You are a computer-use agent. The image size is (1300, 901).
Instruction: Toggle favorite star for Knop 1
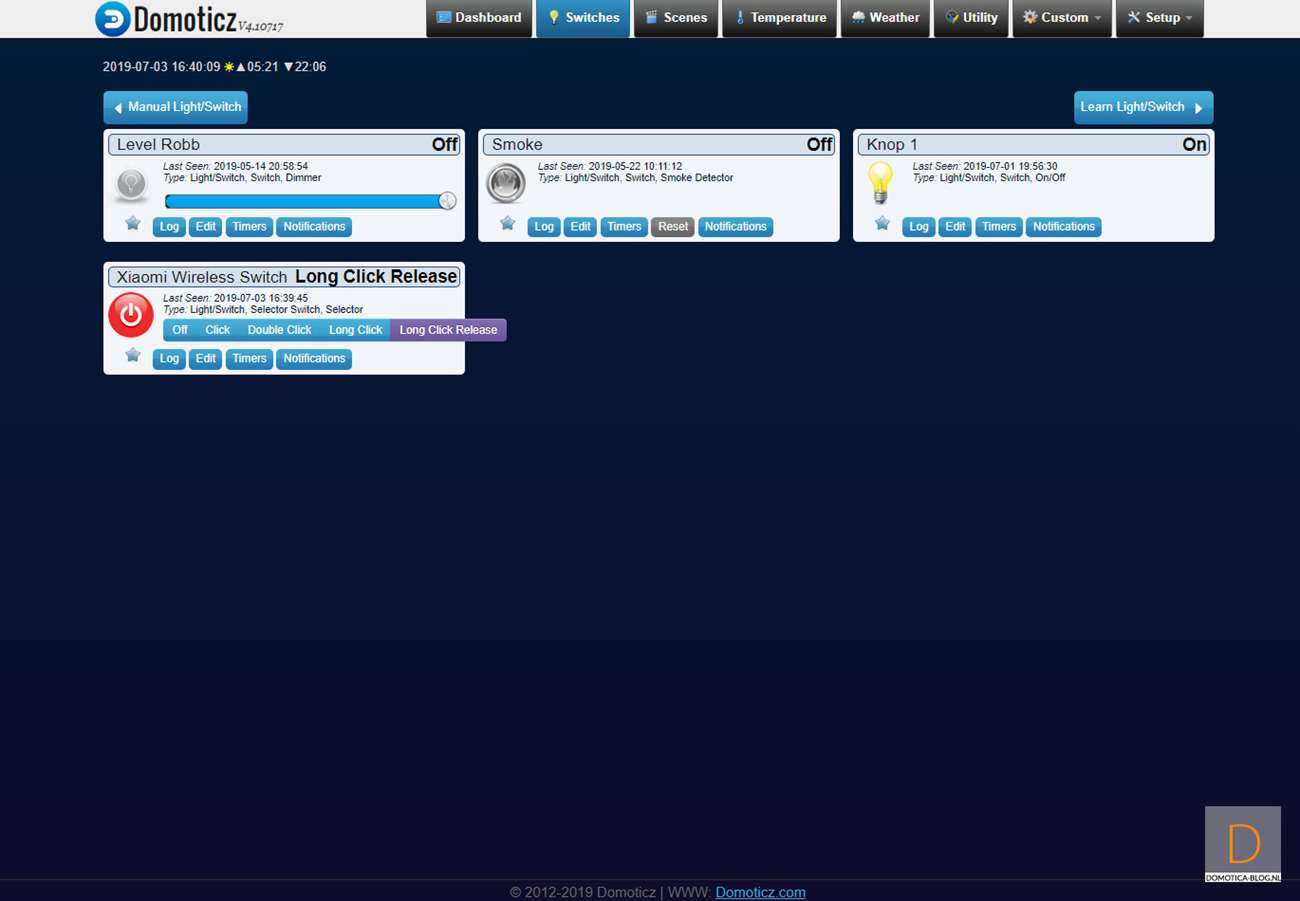tap(882, 223)
